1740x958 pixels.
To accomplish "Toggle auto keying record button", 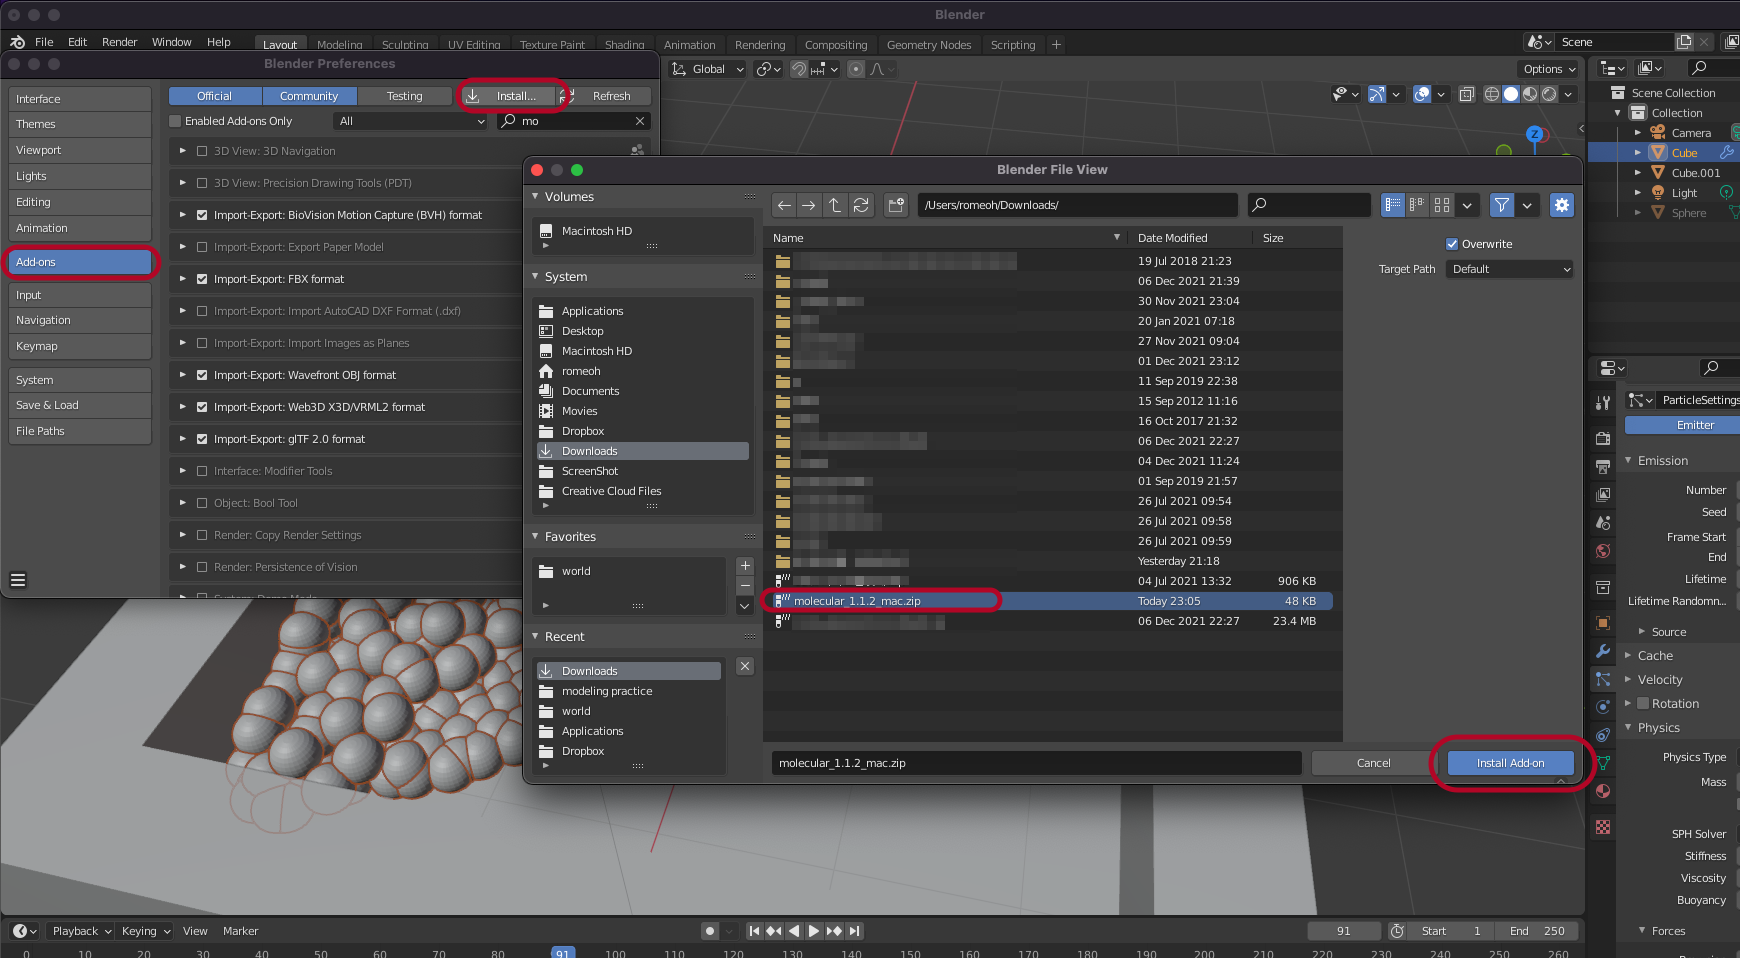I will coord(710,931).
